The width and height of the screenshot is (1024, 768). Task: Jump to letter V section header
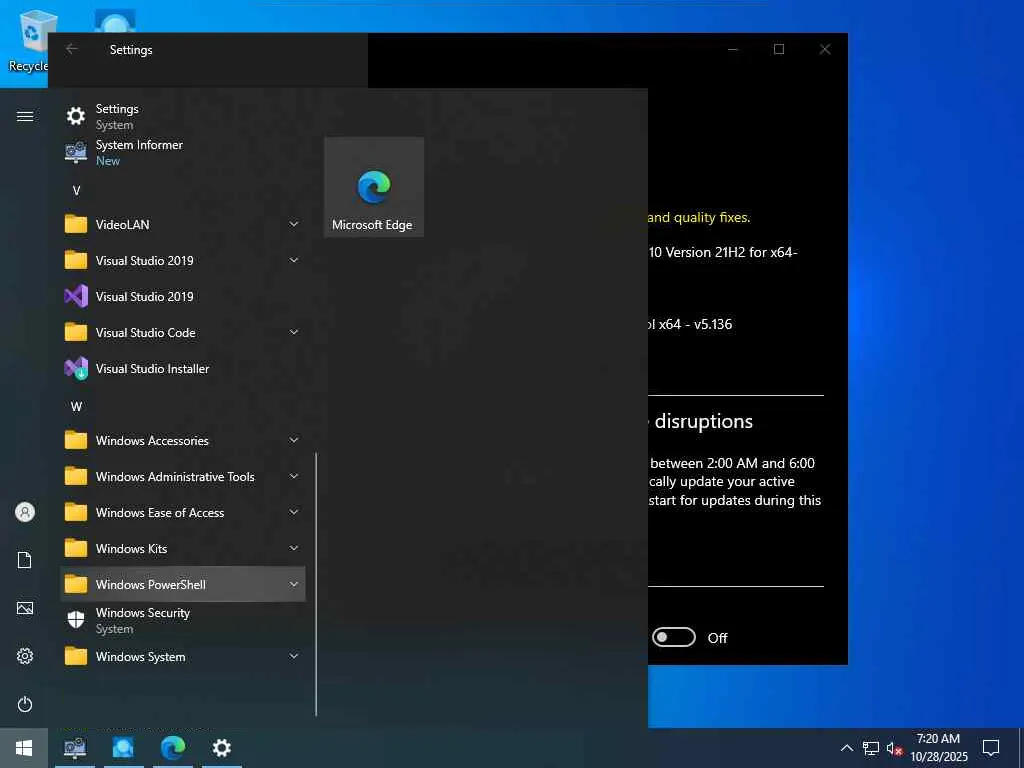(x=76, y=191)
